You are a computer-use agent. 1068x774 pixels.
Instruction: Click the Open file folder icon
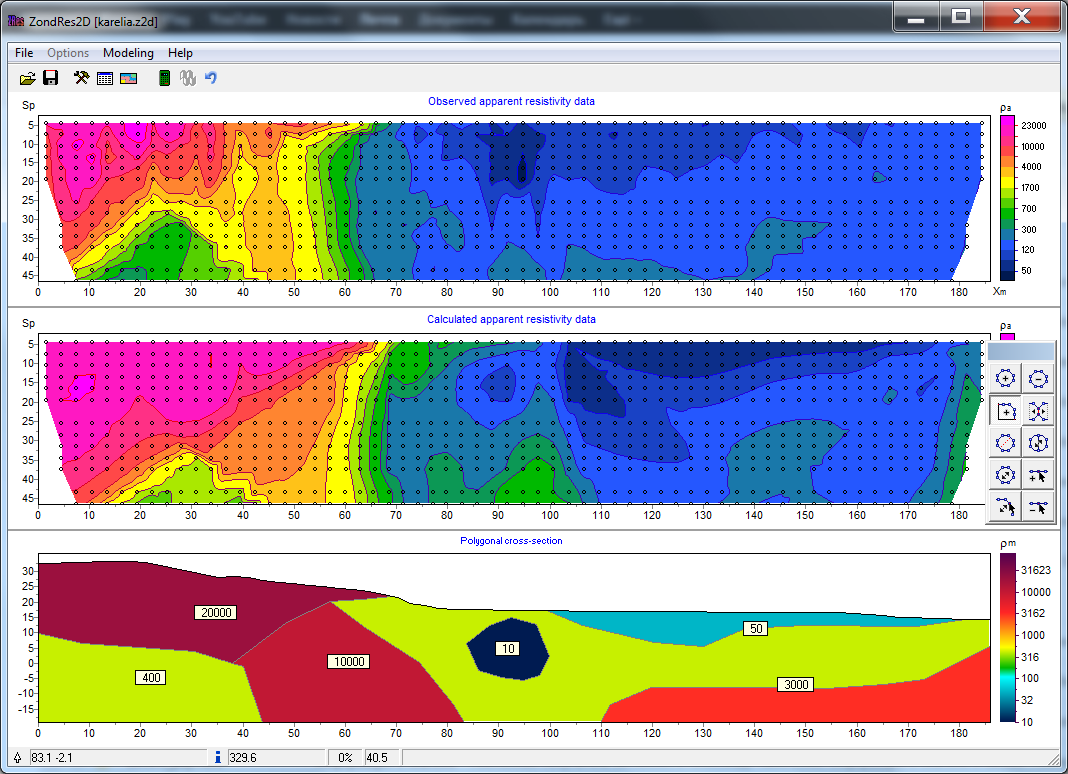tap(28, 78)
